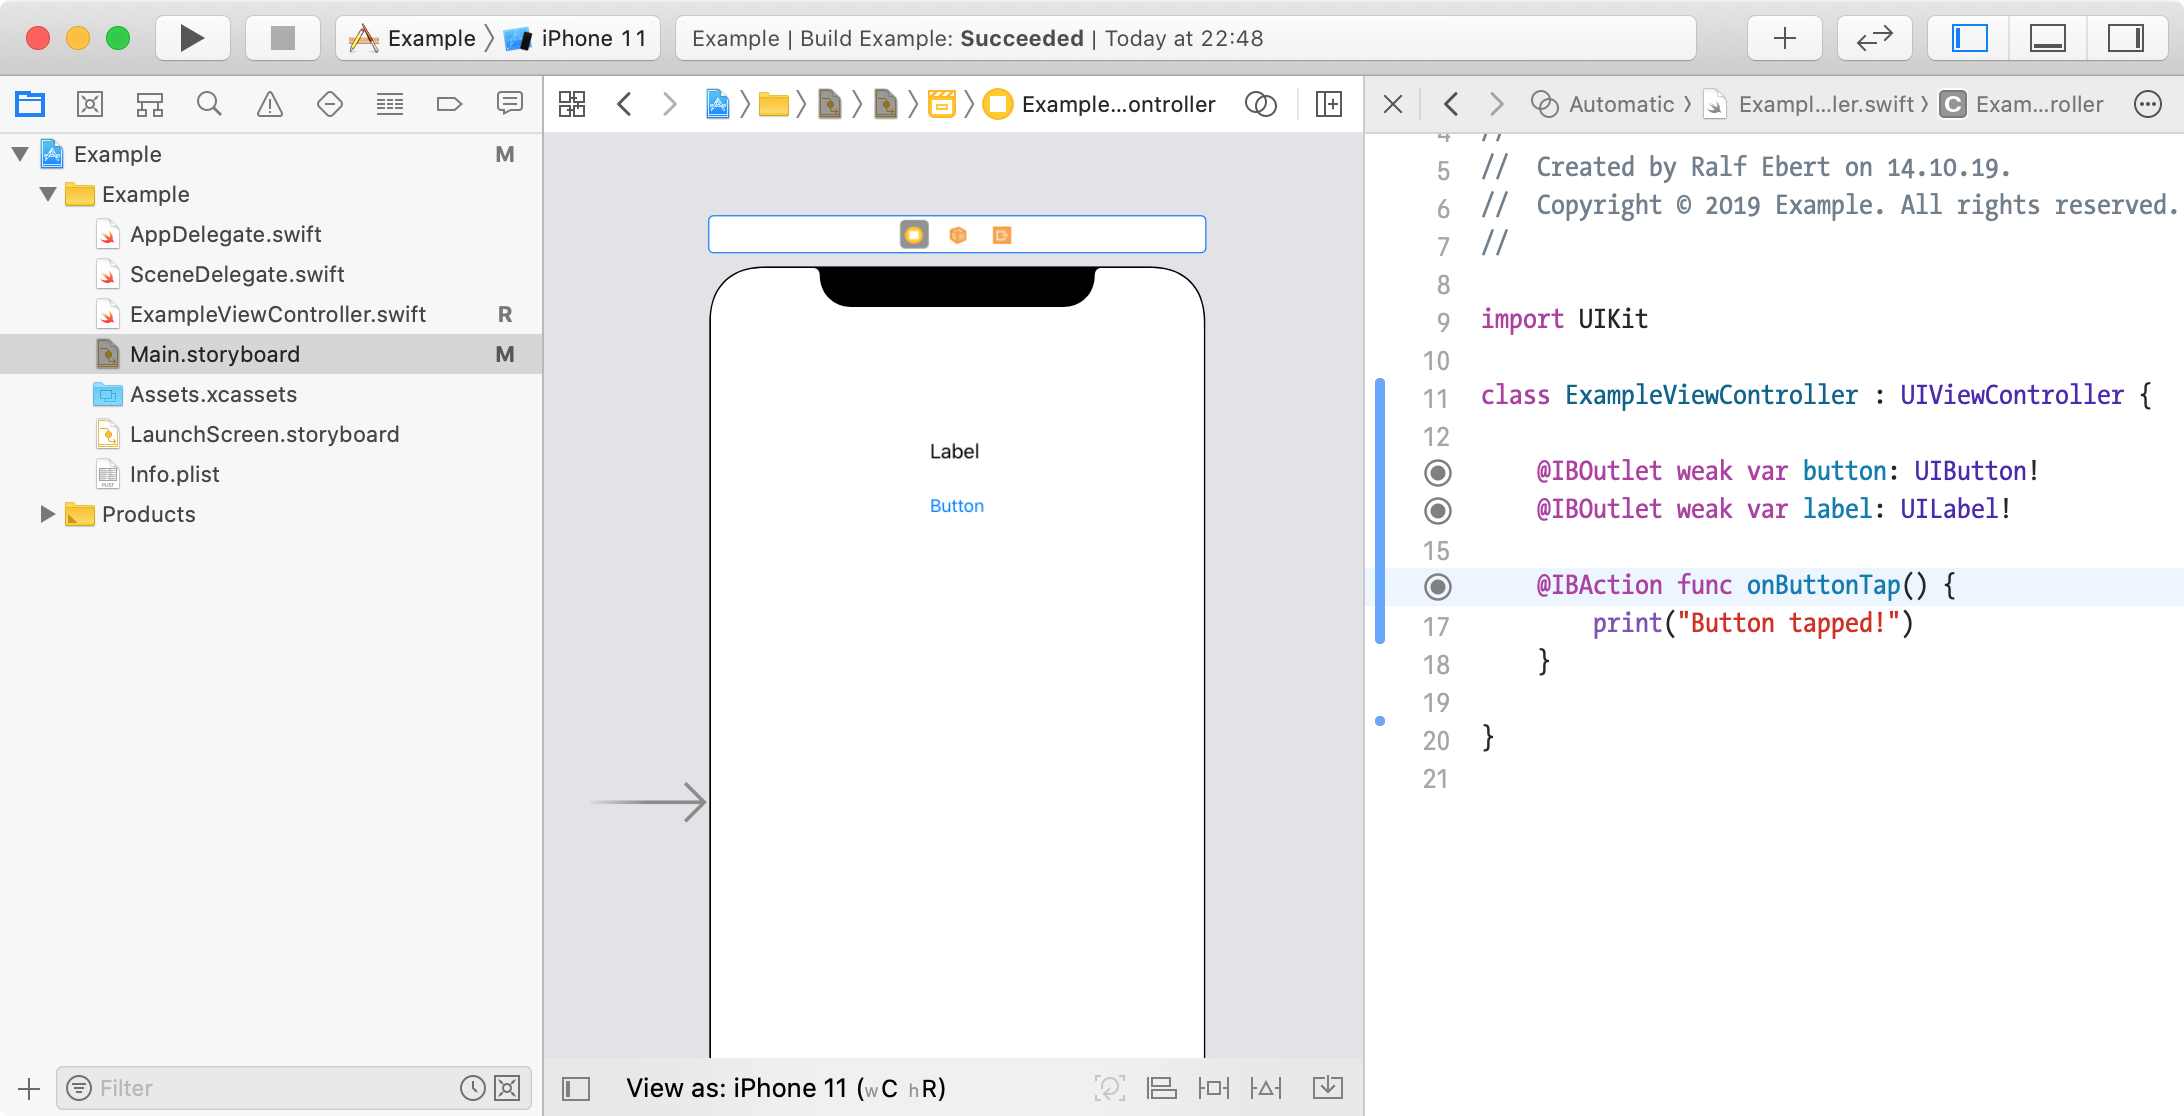Viewport: 2184px width, 1116px height.
Task: Go back in storyboard editor history
Action: coord(624,104)
